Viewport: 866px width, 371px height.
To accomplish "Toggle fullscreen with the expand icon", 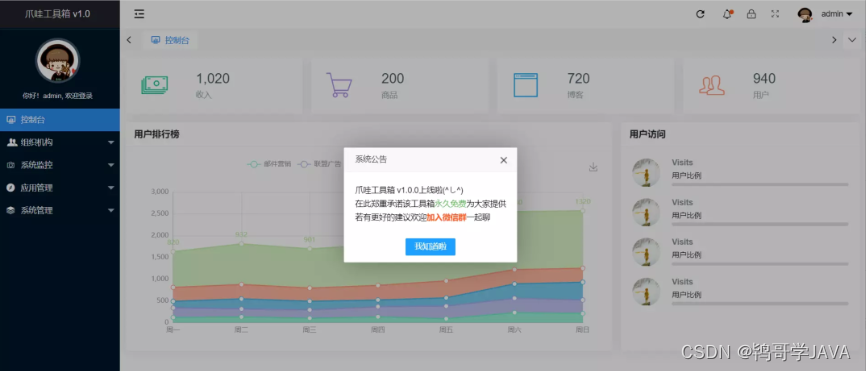I will (x=775, y=14).
